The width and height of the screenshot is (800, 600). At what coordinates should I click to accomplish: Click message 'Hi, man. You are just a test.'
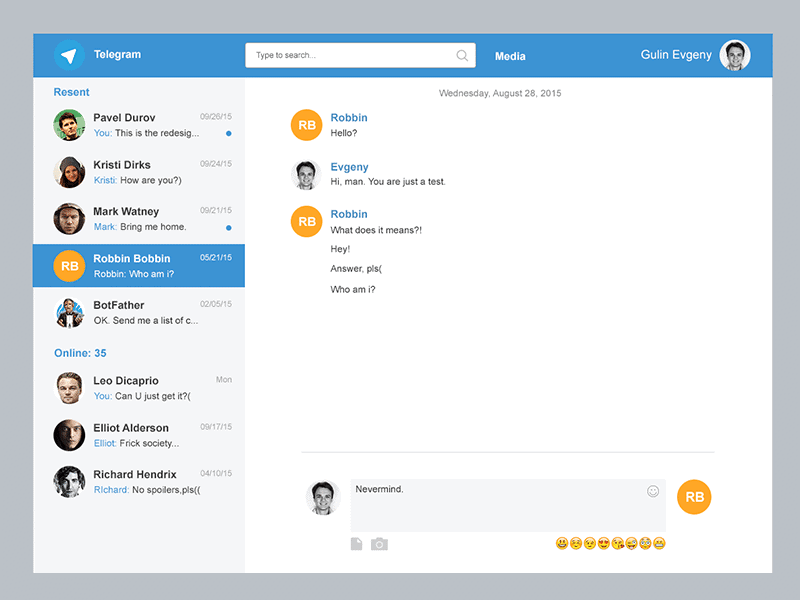click(388, 182)
